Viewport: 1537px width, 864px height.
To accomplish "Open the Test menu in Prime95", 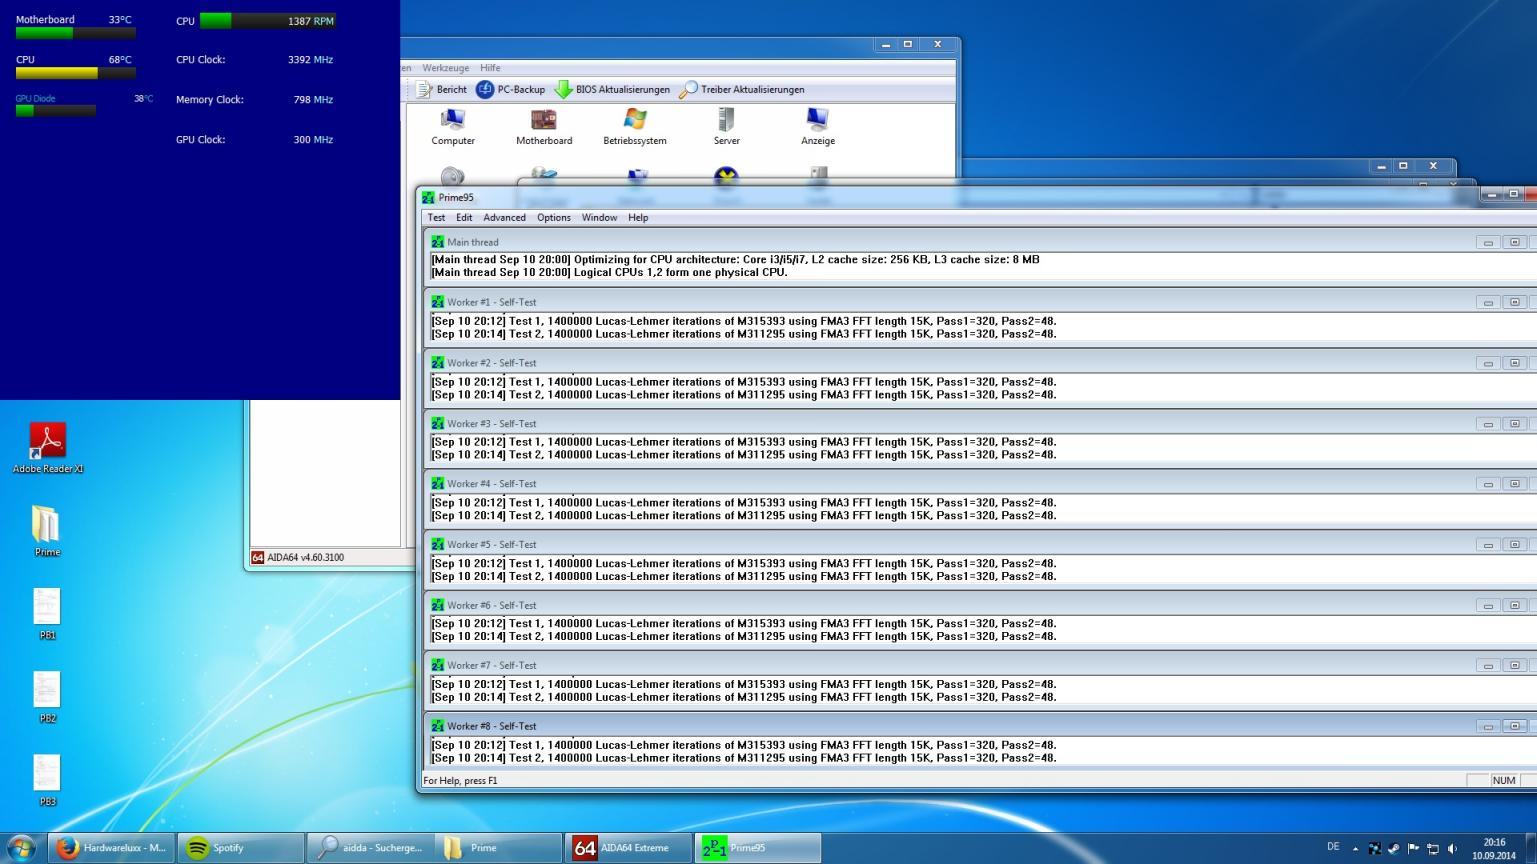I will click(x=437, y=217).
